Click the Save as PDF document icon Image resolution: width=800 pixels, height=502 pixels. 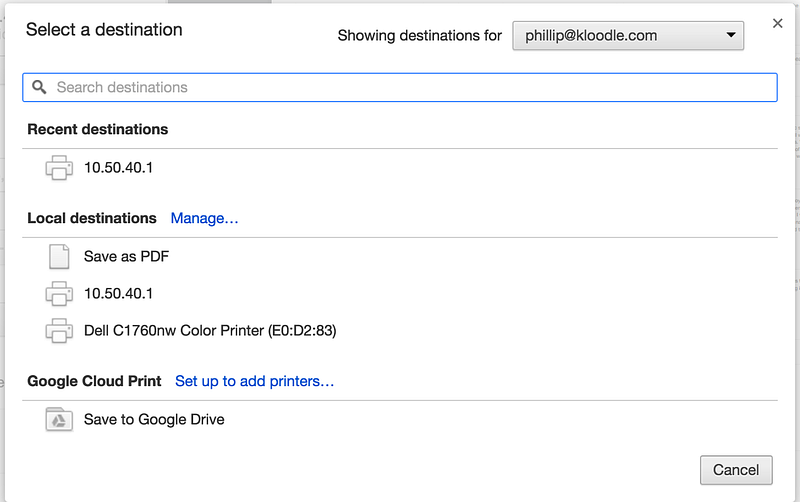coord(59,256)
